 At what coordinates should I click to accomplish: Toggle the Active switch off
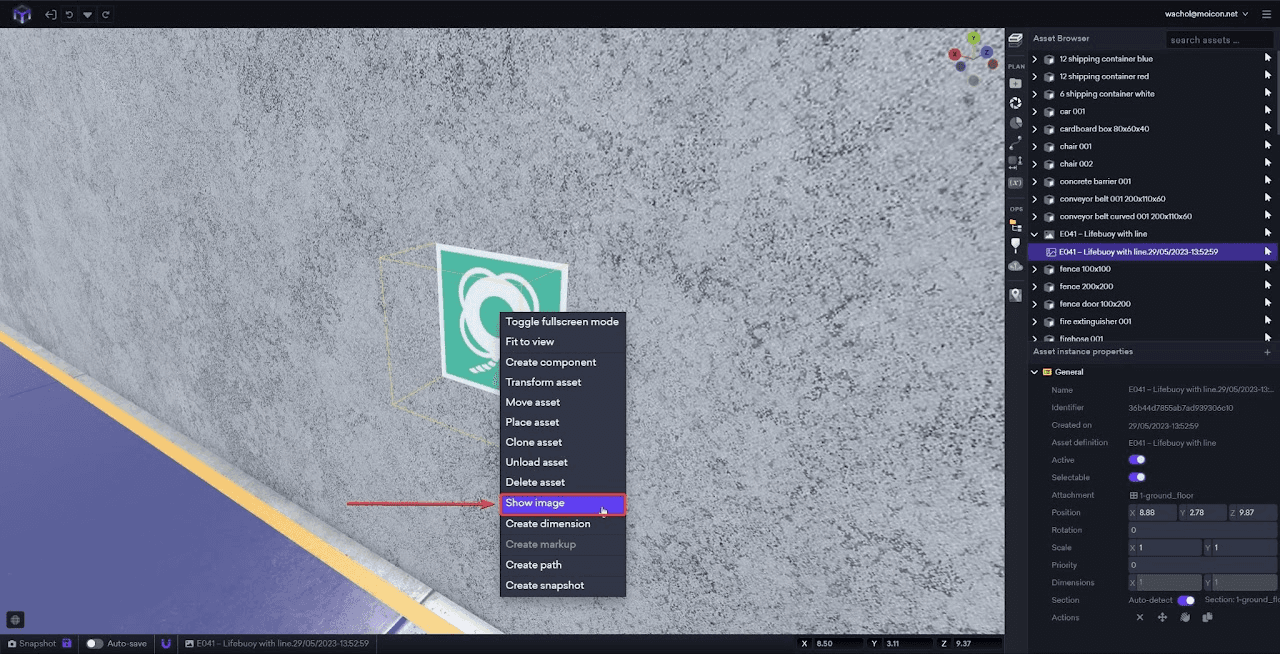tap(1137, 460)
